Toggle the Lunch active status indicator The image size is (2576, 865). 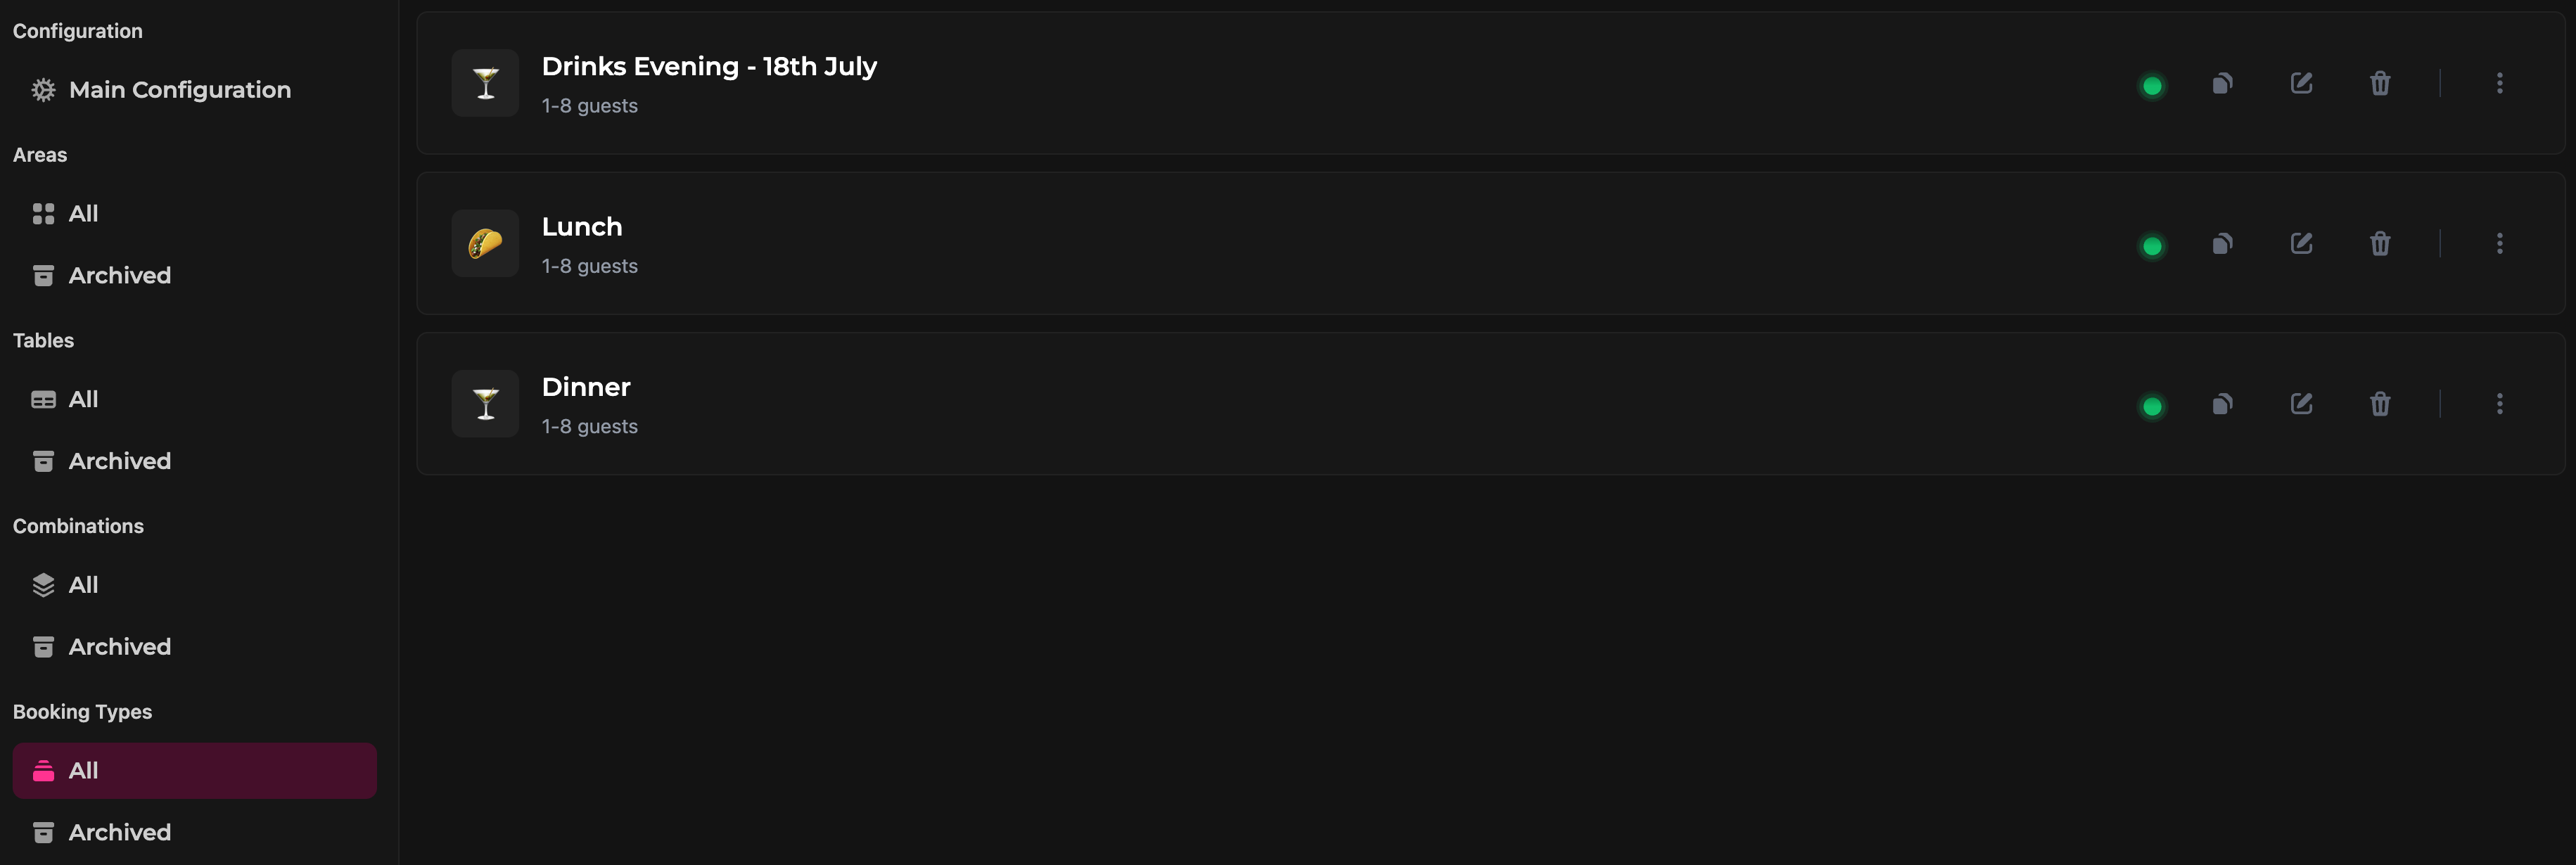click(x=2152, y=246)
